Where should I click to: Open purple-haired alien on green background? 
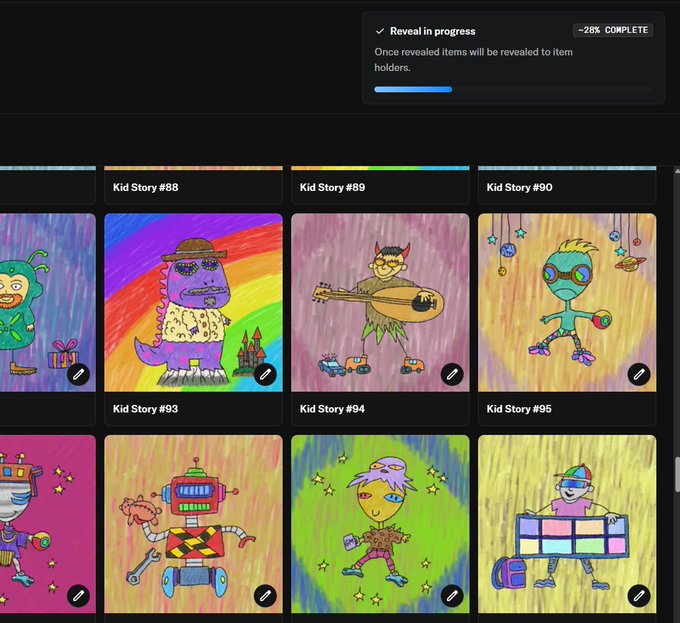click(x=380, y=524)
